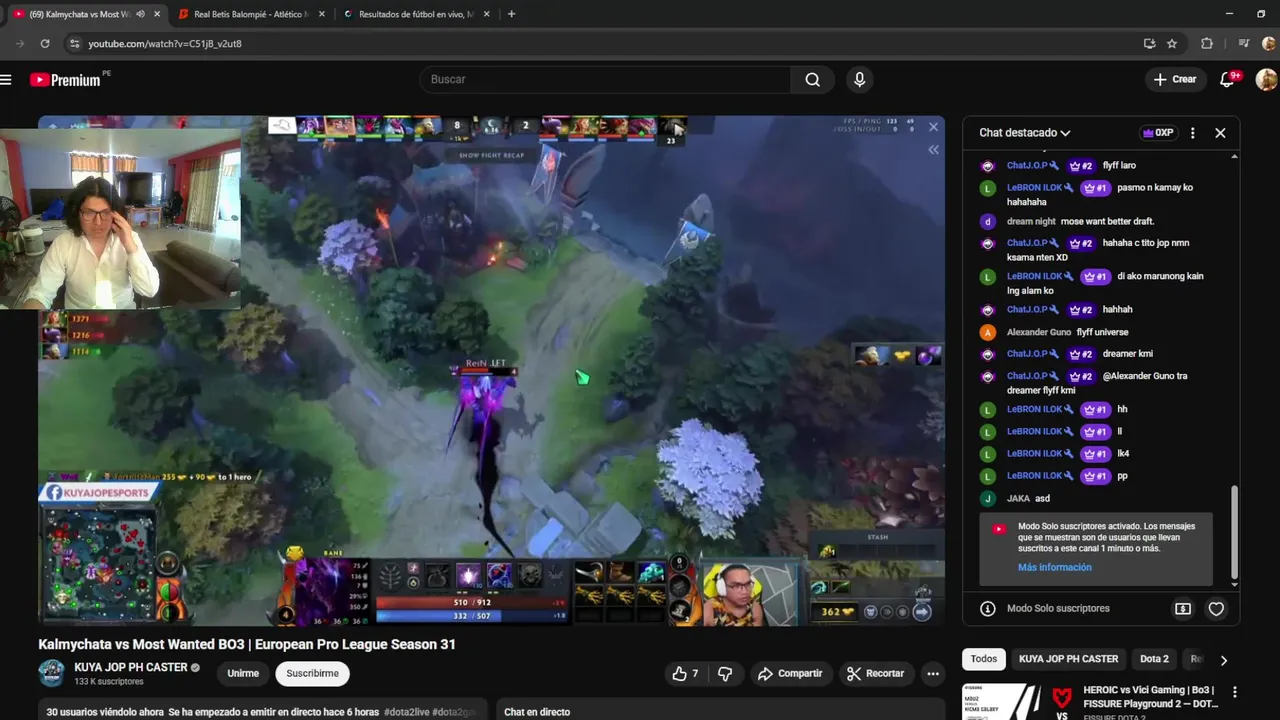
Task: Click chat message author 'JAKA'
Action: pyautogui.click(x=1018, y=498)
